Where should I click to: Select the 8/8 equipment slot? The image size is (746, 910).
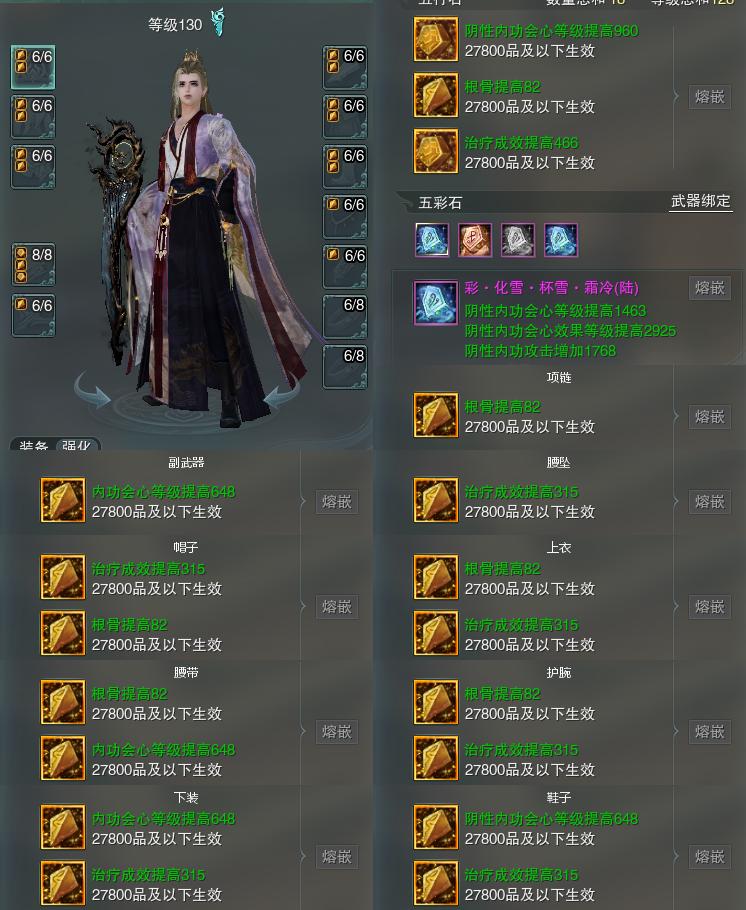(34, 265)
